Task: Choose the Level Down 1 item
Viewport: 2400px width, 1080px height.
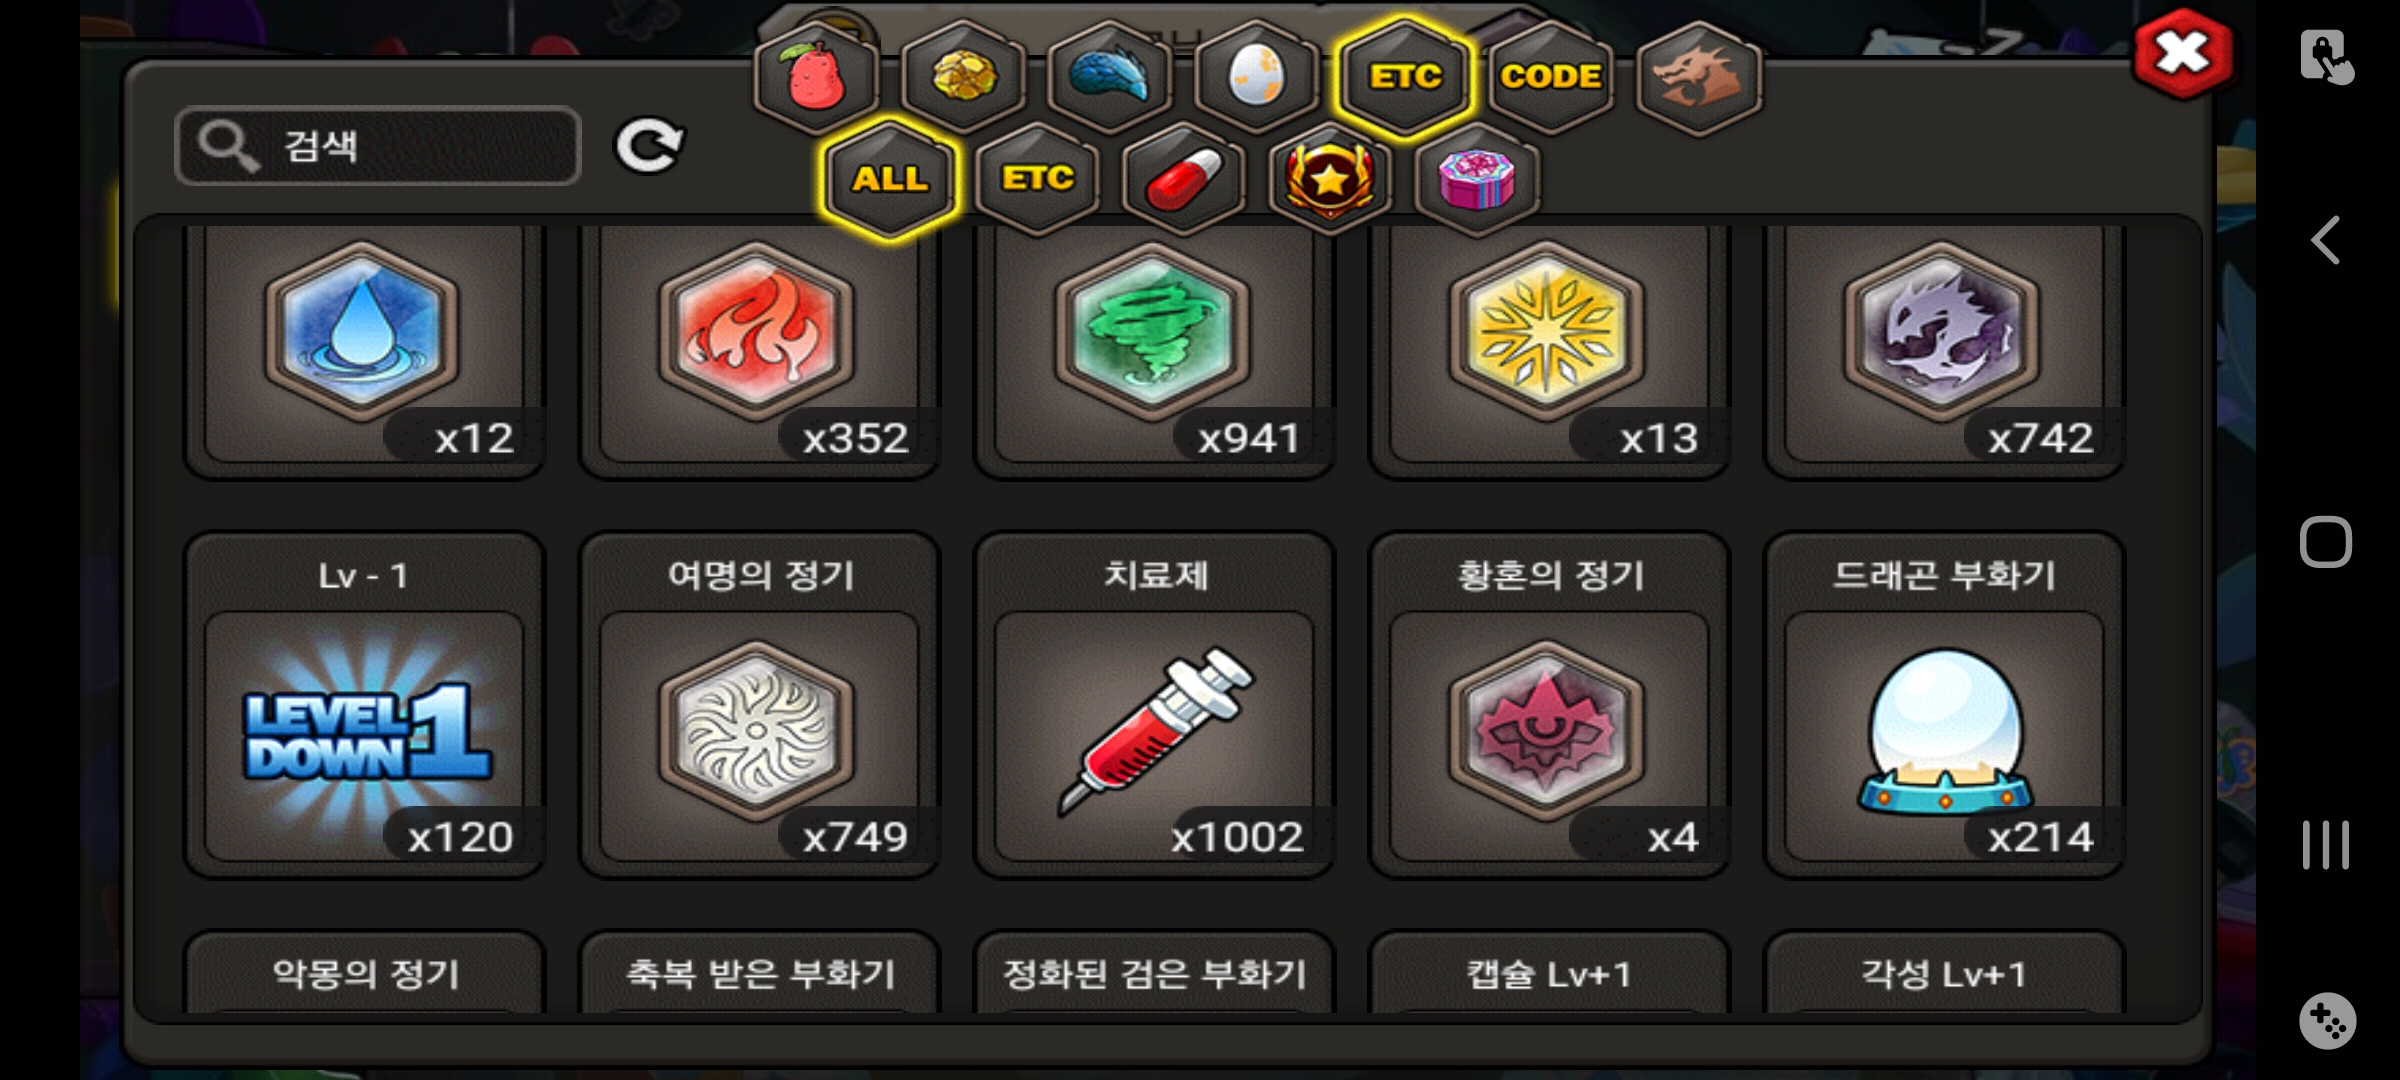Action: tap(364, 705)
